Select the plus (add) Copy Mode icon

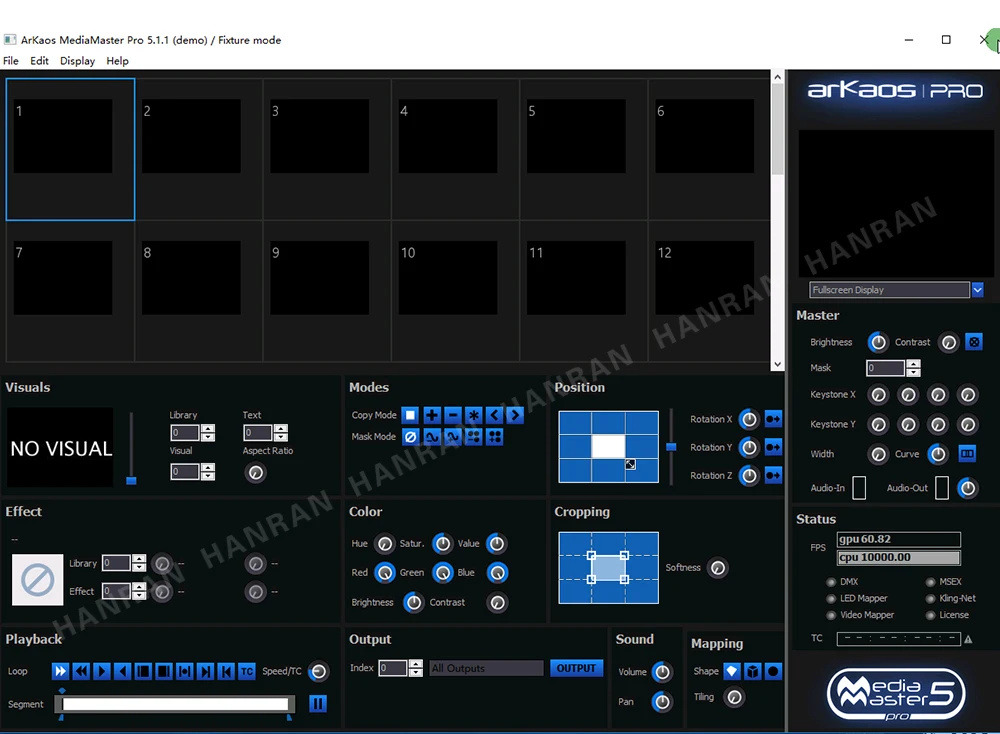point(432,416)
